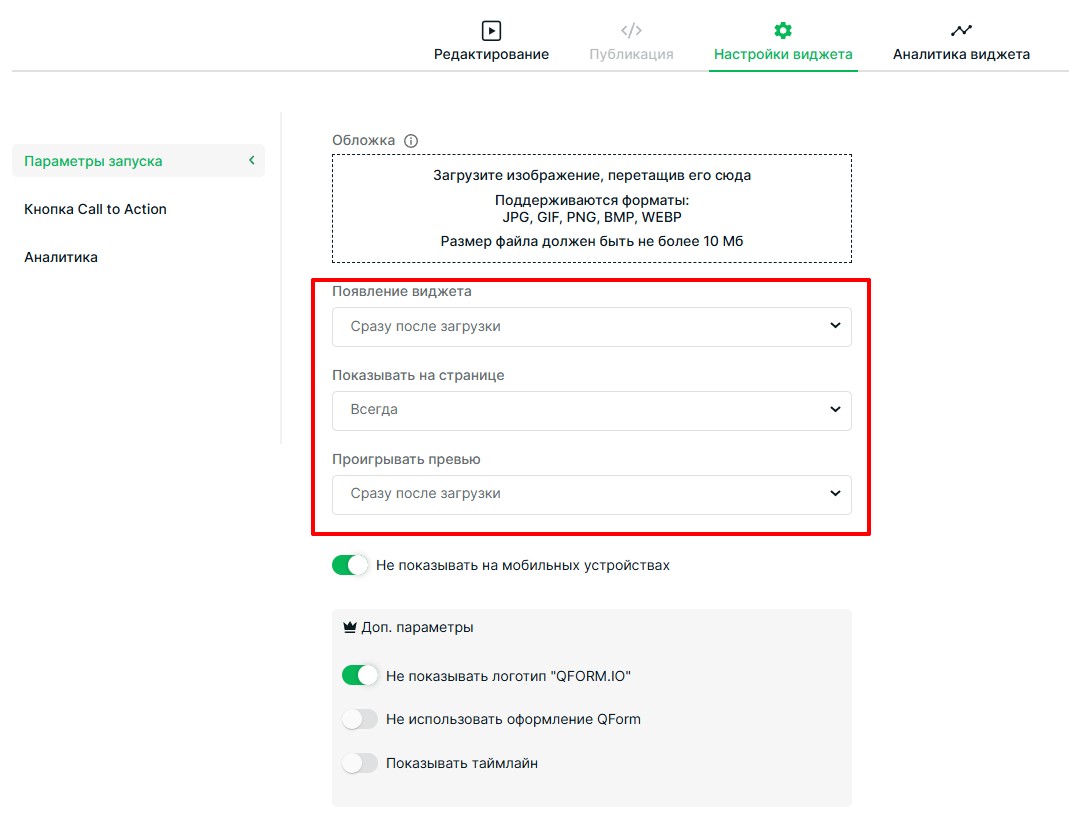Click the play icon above Редактирование
Screen dimensions: 1069x838
pos(491,30)
